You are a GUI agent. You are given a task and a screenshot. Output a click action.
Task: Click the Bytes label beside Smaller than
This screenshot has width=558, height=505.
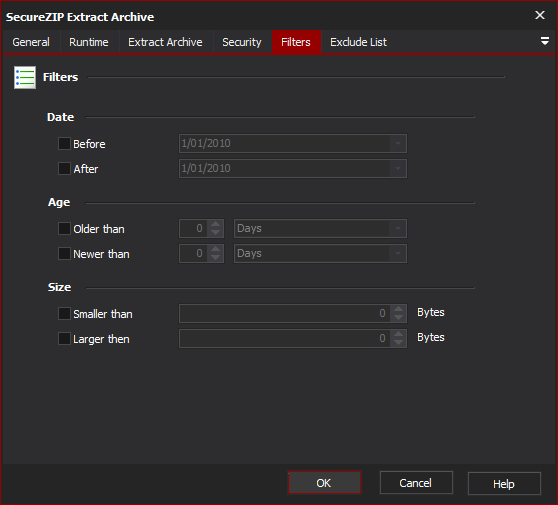click(431, 312)
